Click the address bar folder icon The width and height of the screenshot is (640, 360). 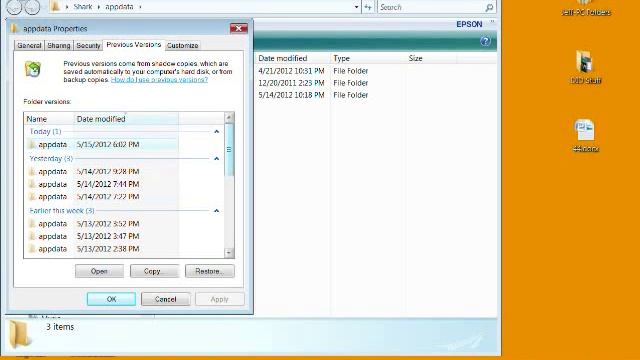pyautogui.click(x=56, y=6)
